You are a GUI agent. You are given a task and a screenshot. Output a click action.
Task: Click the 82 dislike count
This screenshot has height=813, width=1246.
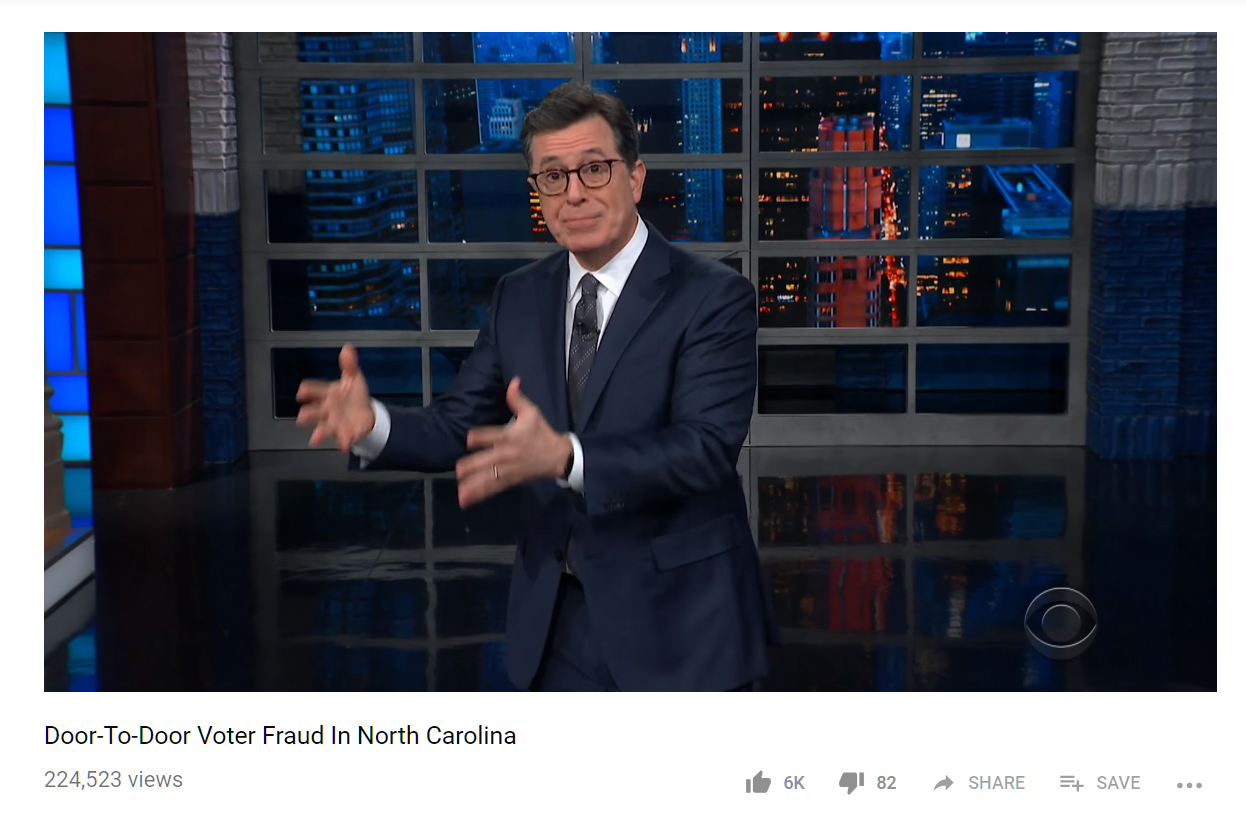(886, 783)
